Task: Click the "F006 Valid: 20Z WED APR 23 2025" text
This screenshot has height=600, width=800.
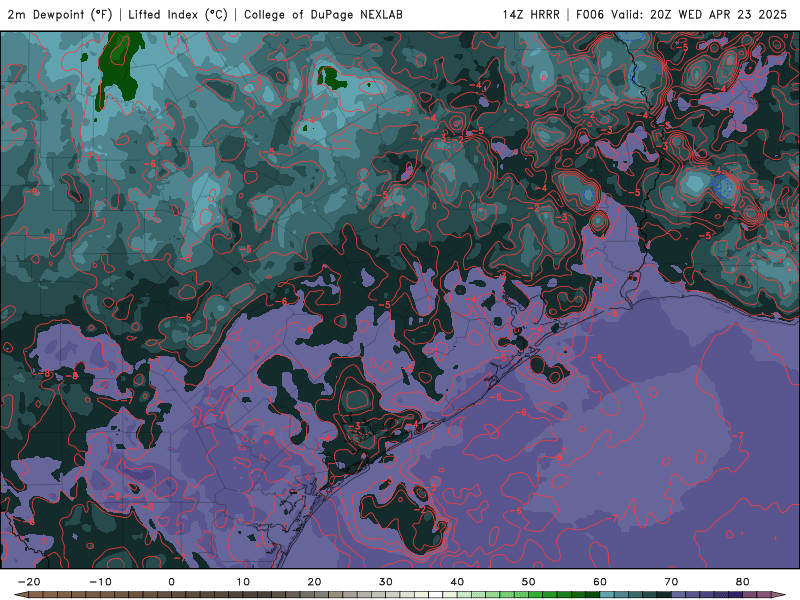Action: (682, 15)
